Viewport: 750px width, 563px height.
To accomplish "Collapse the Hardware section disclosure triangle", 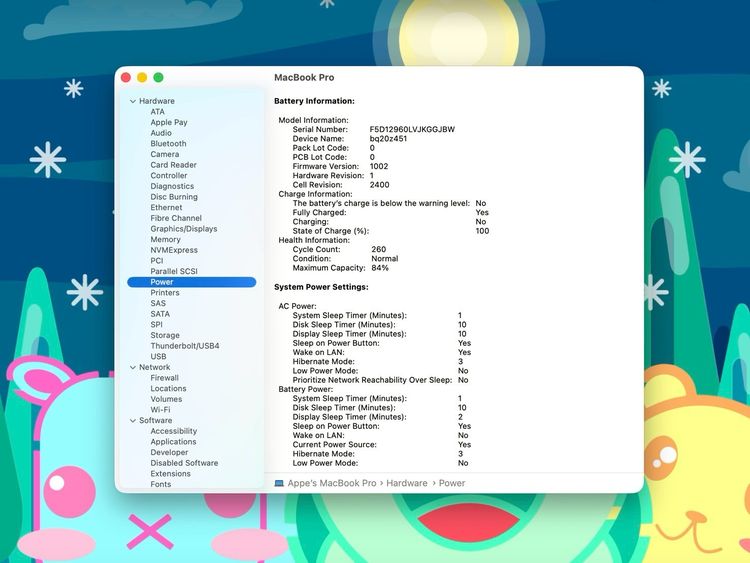I will click(x=132, y=101).
